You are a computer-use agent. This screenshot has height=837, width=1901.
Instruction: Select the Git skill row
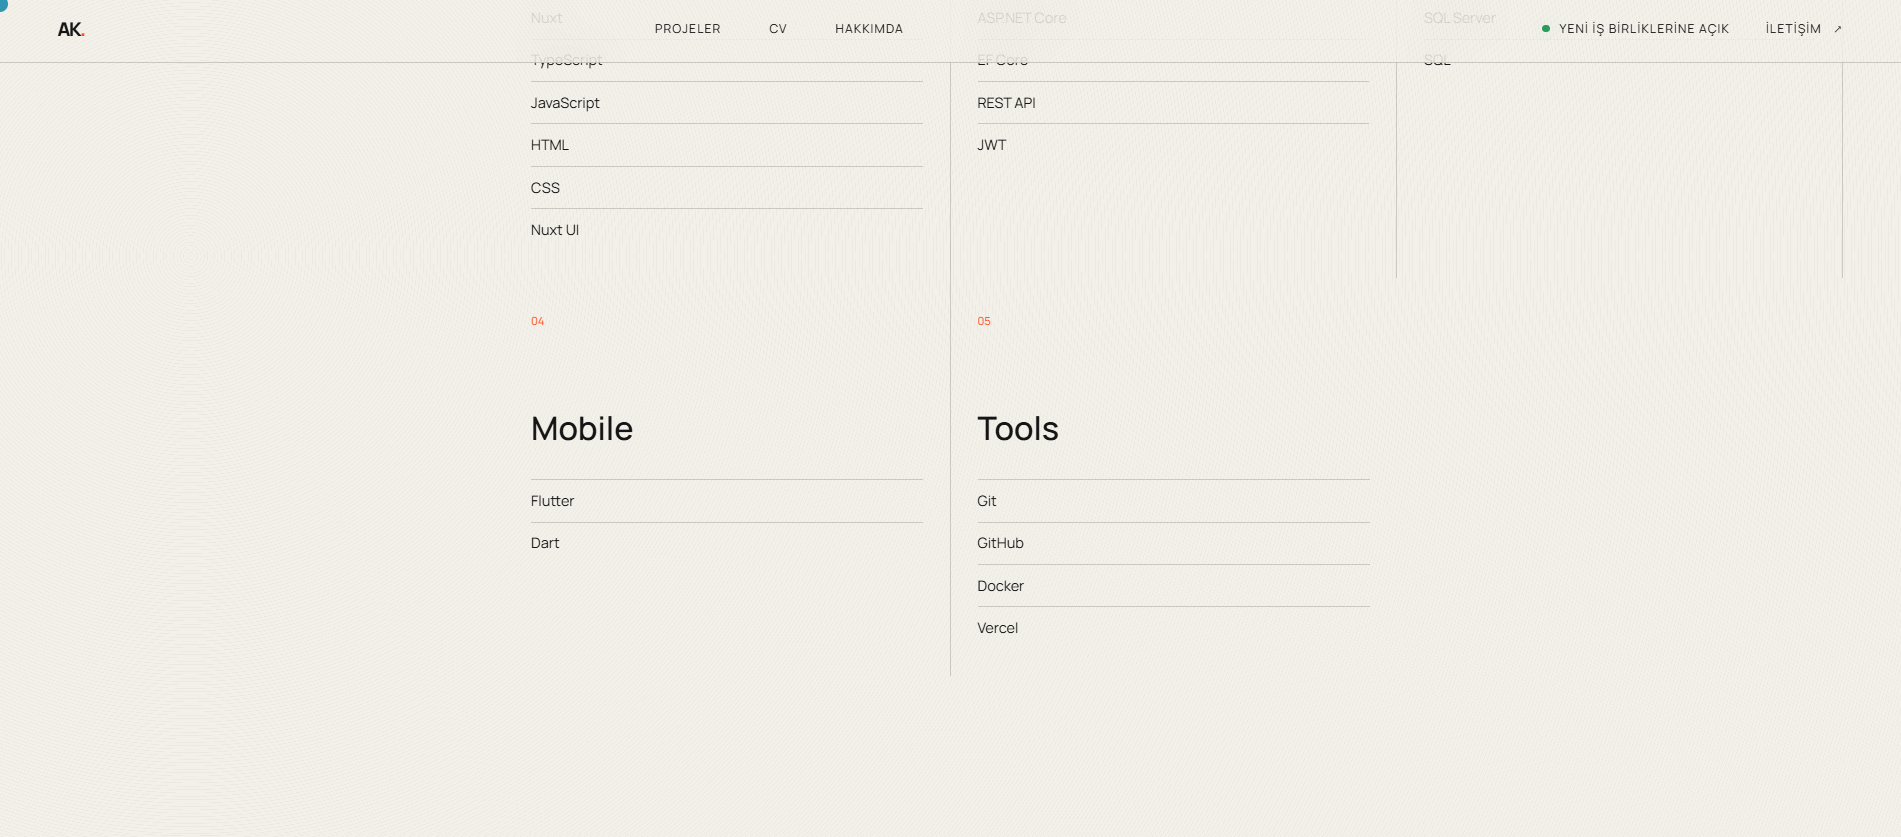click(1173, 501)
